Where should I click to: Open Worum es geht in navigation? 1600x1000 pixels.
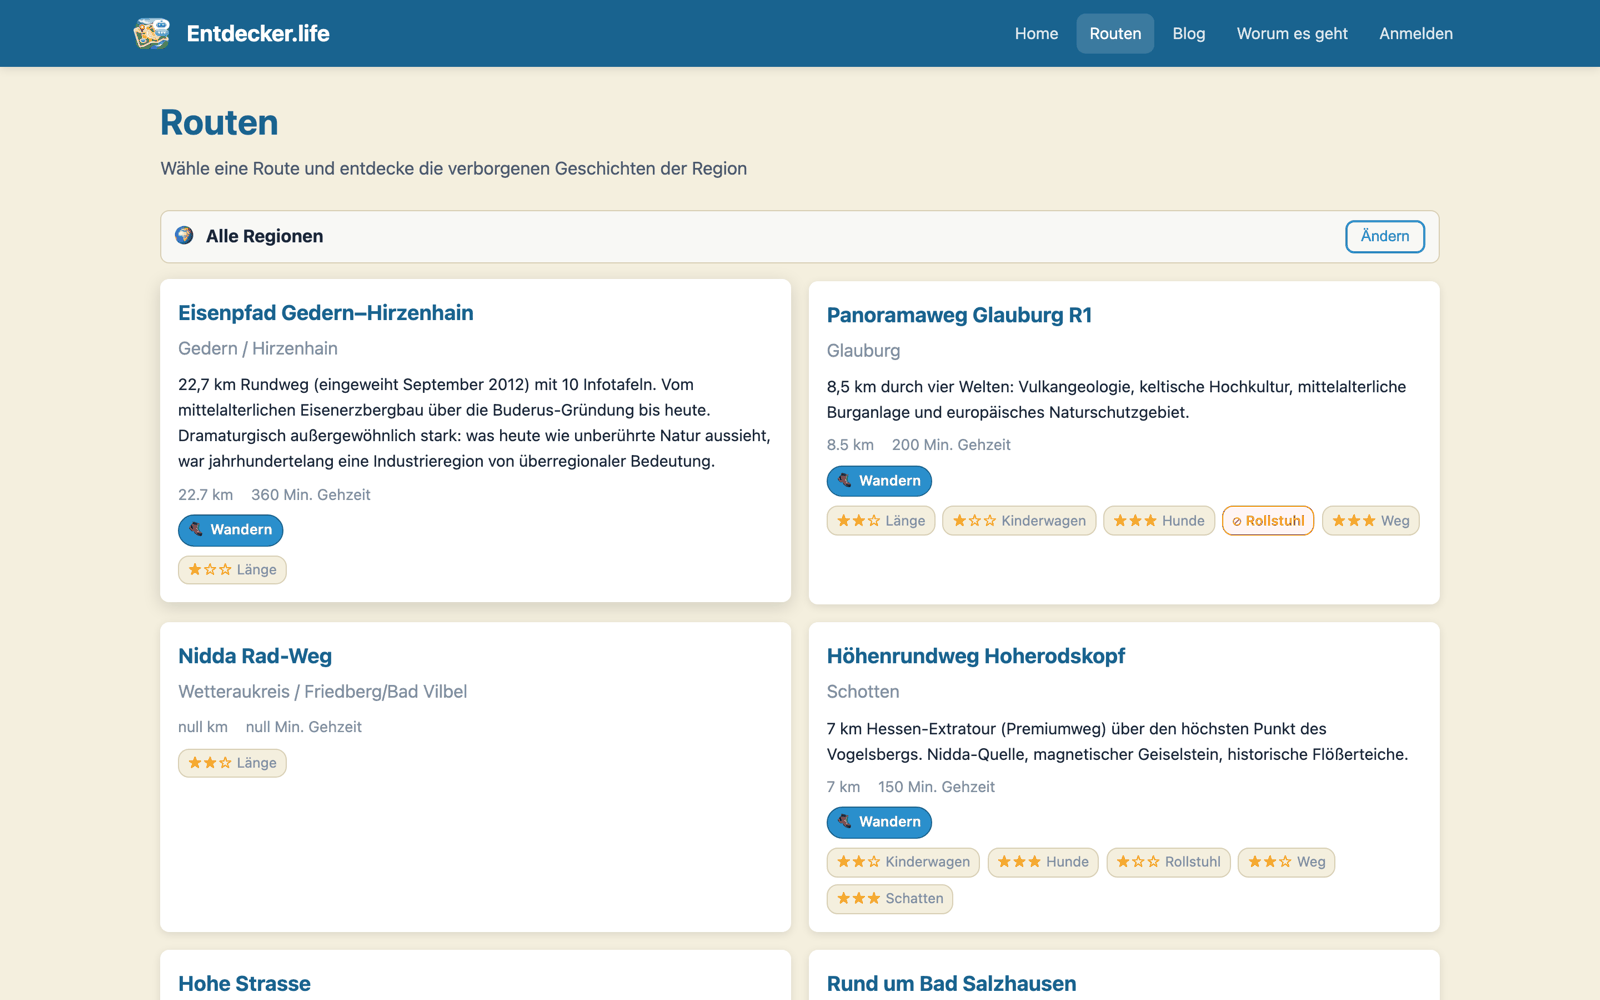tap(1292, 34)
